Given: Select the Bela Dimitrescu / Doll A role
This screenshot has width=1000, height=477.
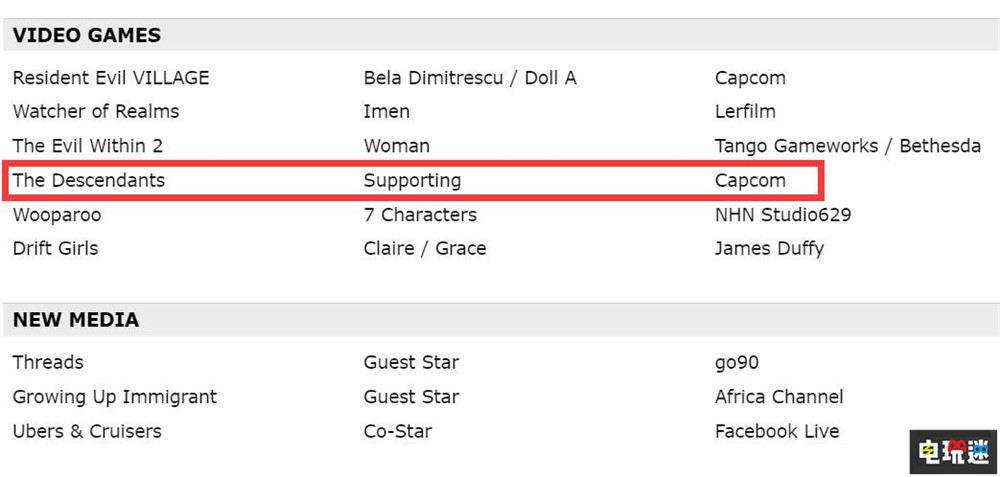Looking at the screenshot, I should 470,78.
